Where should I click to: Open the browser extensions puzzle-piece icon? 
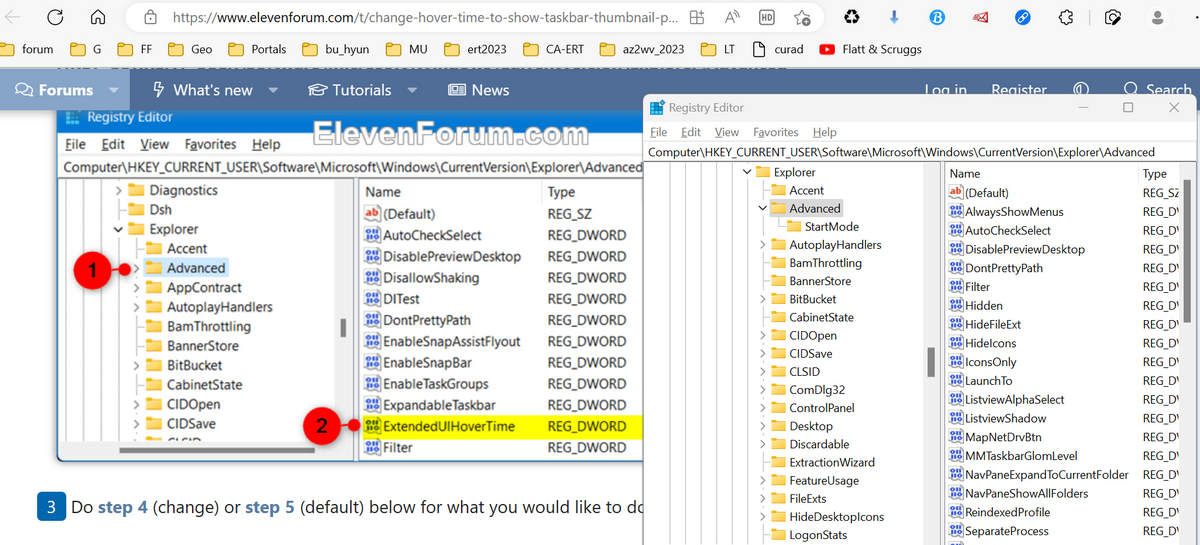click(x=1066, y=17)
